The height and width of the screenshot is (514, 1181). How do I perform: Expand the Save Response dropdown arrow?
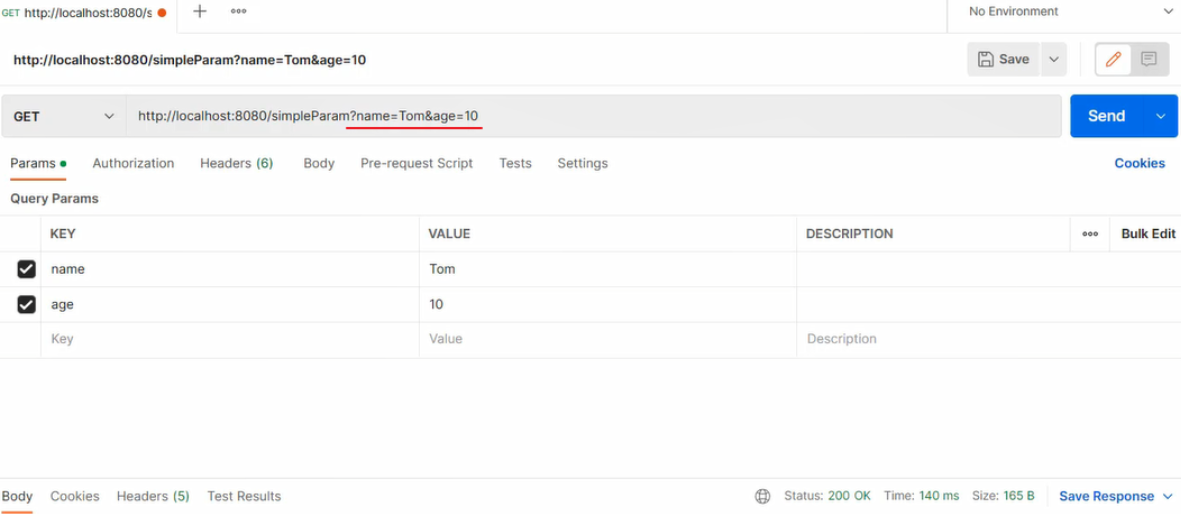[1168, 496]
